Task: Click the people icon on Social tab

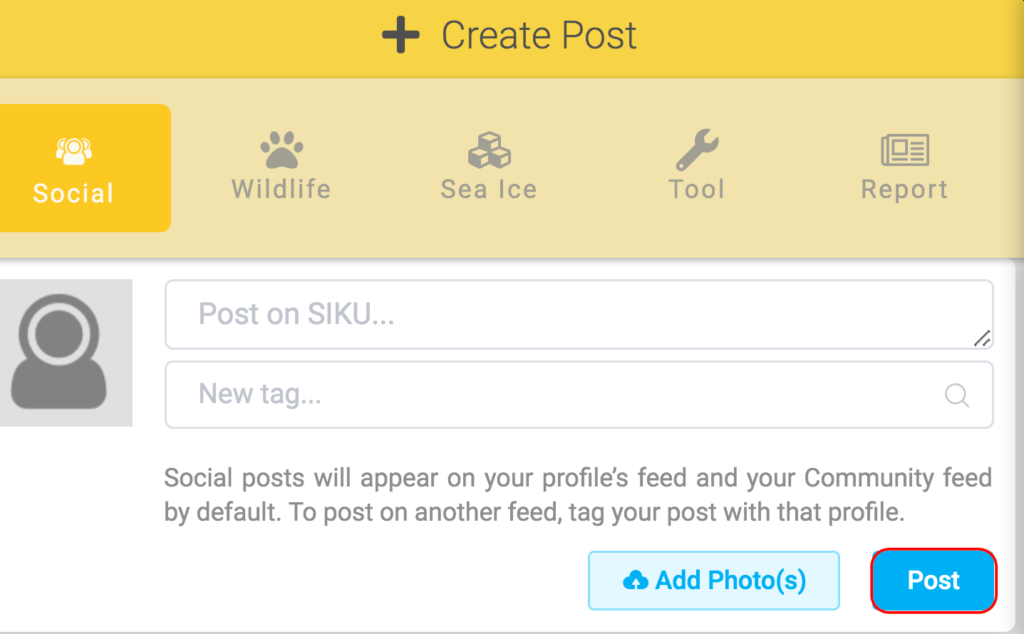Action: (73, 151)
